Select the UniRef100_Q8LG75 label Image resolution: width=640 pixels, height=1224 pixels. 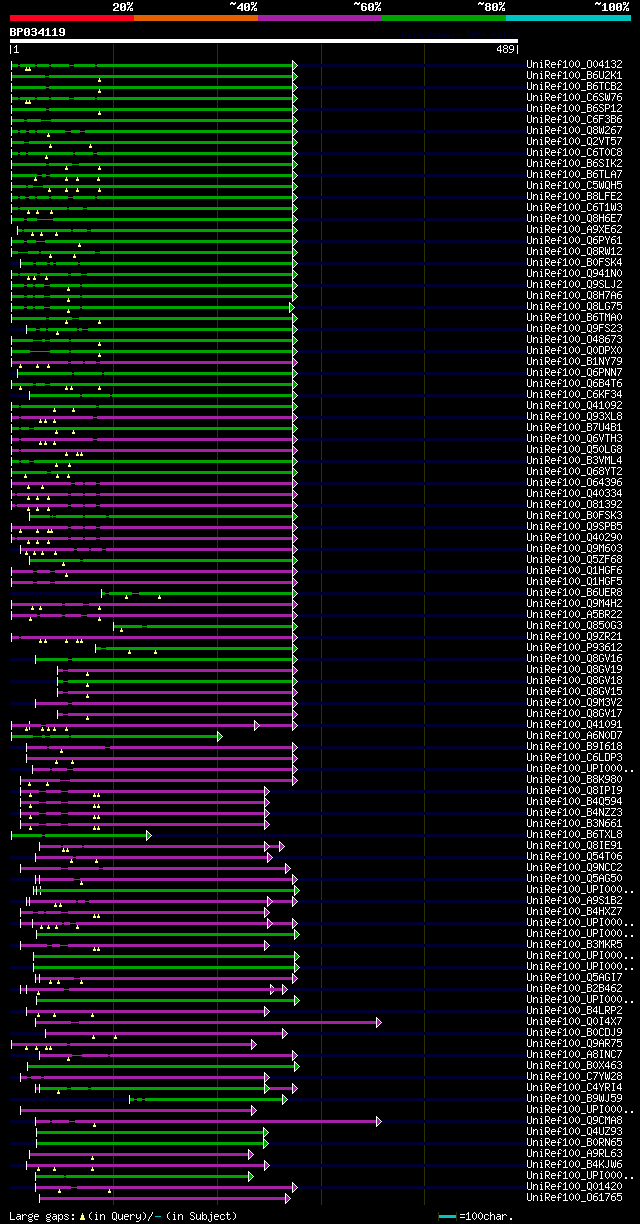click(x=574, y=307)
